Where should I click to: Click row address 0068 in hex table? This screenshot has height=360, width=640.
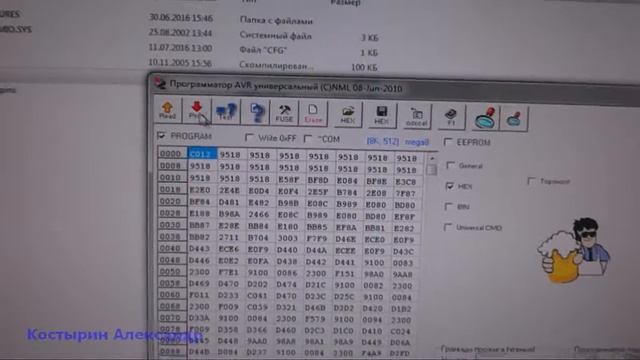coord(171,306)
